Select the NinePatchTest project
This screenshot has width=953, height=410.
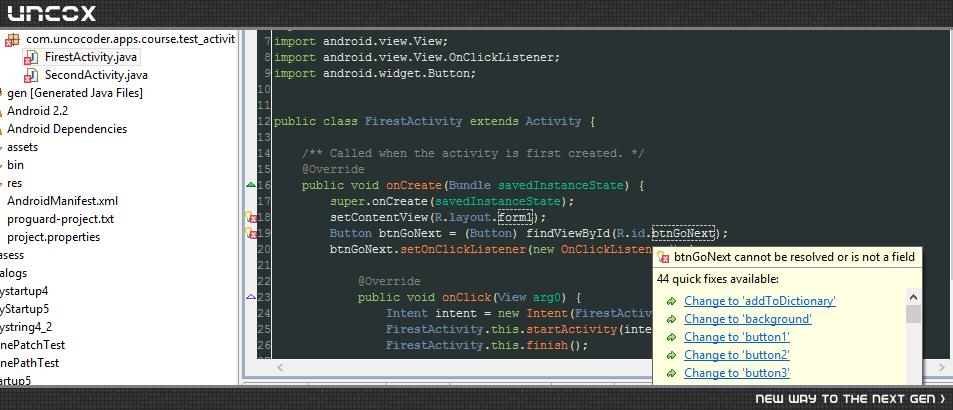[32, 345]
